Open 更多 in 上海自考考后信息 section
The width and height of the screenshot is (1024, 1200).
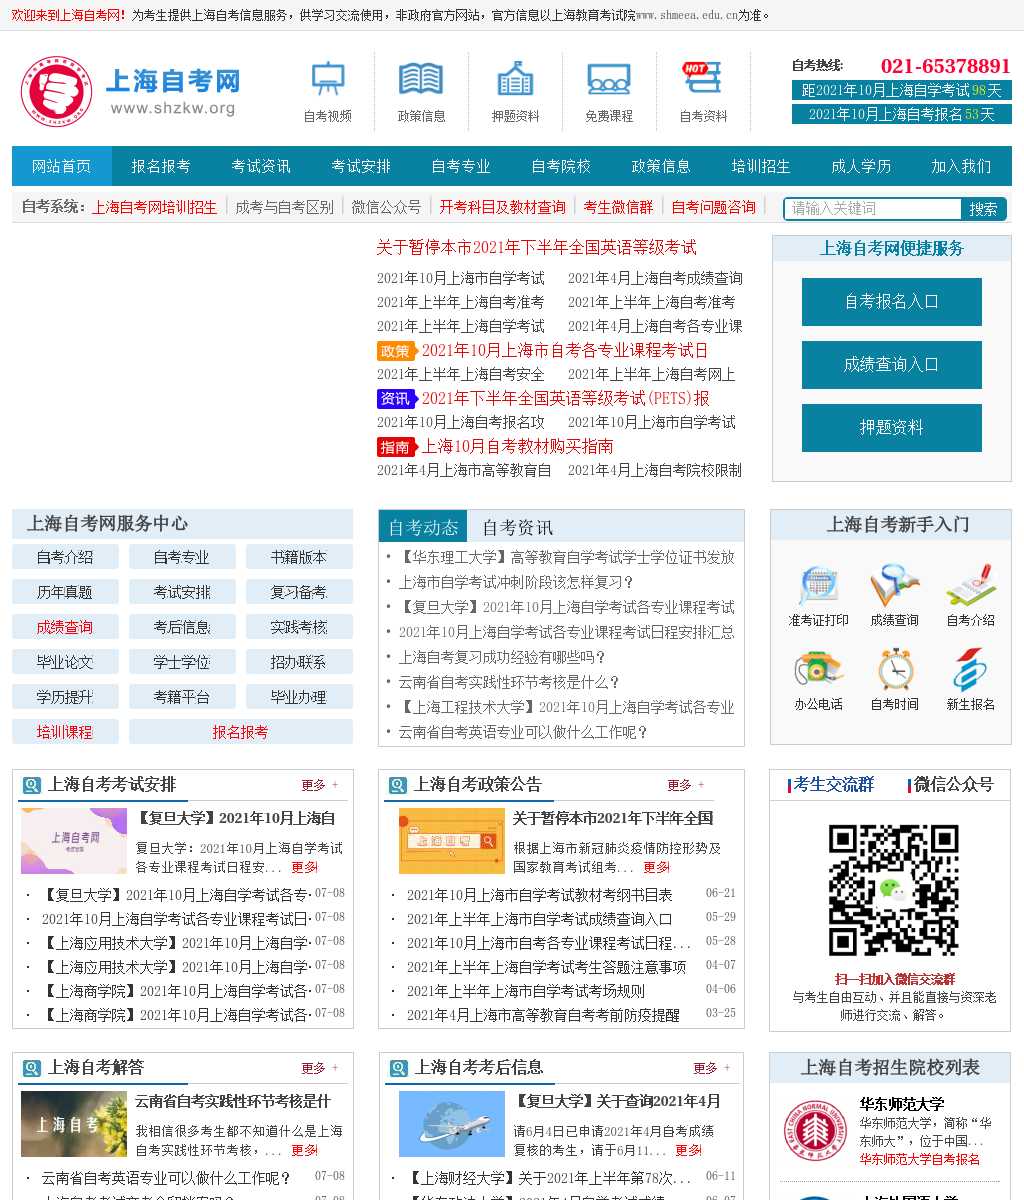(711, 1068)
